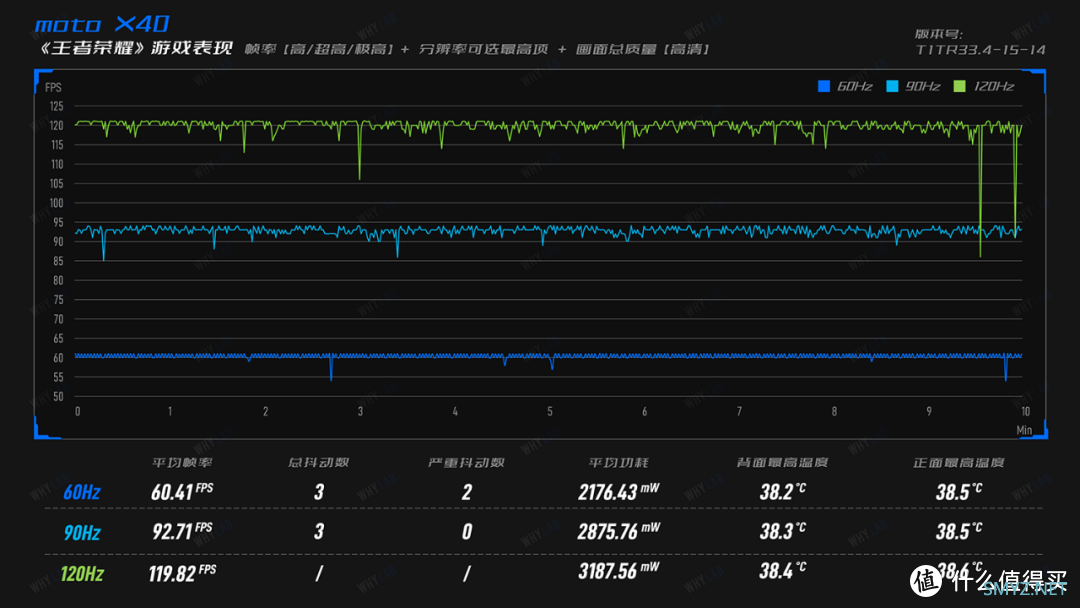Click the 10 x-axis minute label
Image resolution: width=1080 pixels, height=608 pixels.
(1026, 412)
